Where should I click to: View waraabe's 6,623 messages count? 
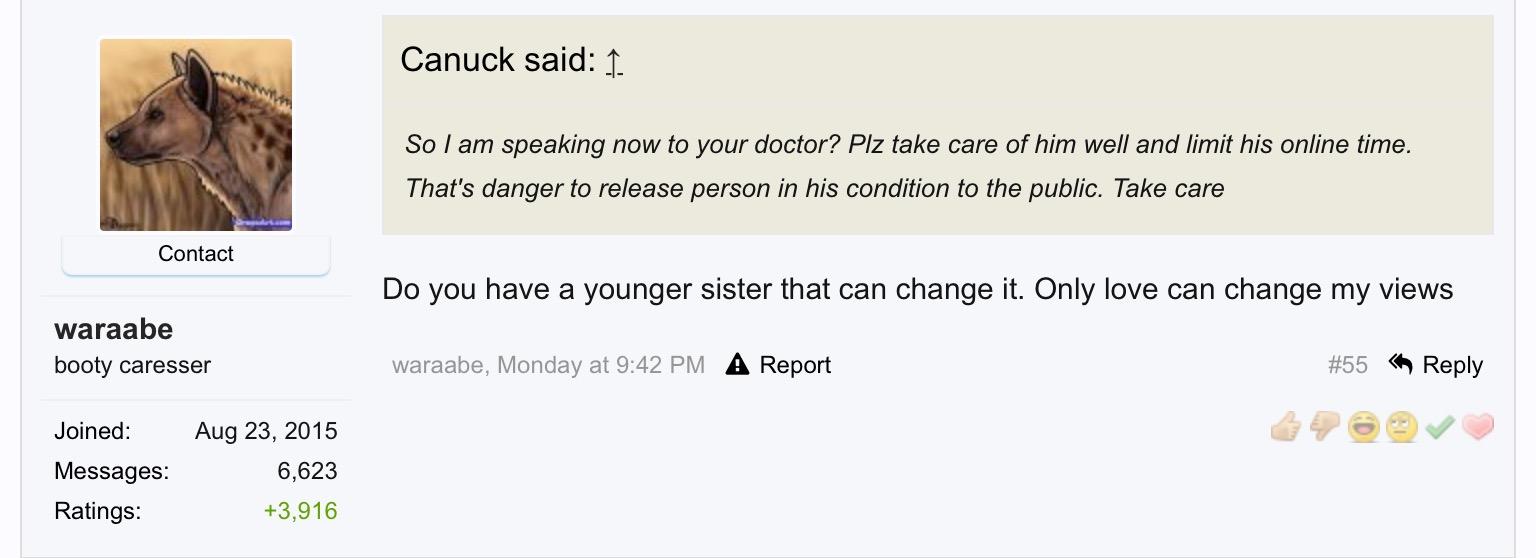click(x=307, y=471)
